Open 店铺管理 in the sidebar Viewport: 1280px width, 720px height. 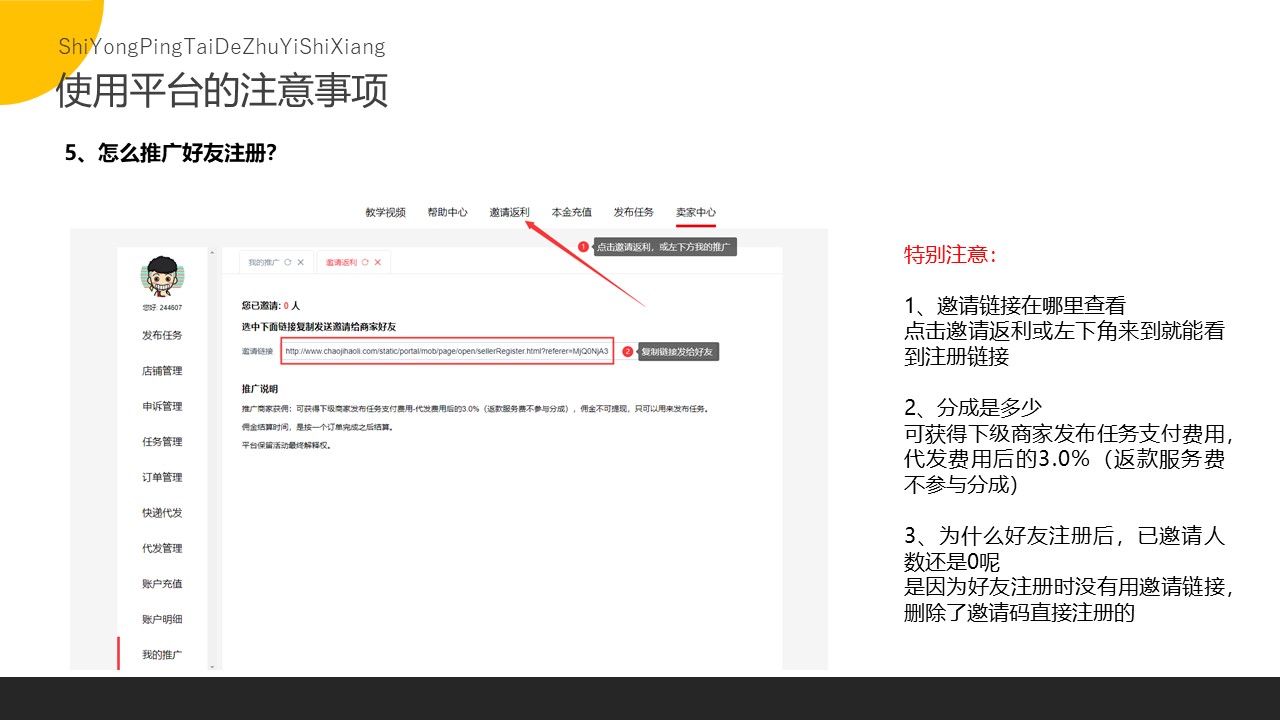[162, 371]
